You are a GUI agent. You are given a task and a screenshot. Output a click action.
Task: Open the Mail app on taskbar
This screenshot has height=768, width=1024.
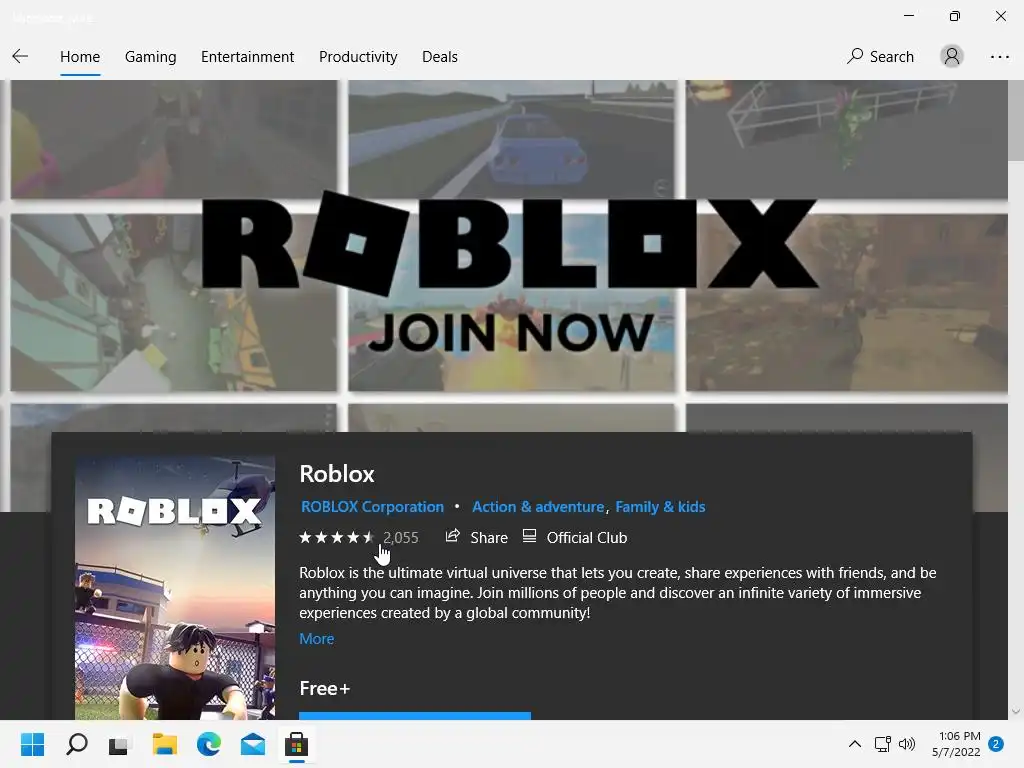[x=253, y=744]
